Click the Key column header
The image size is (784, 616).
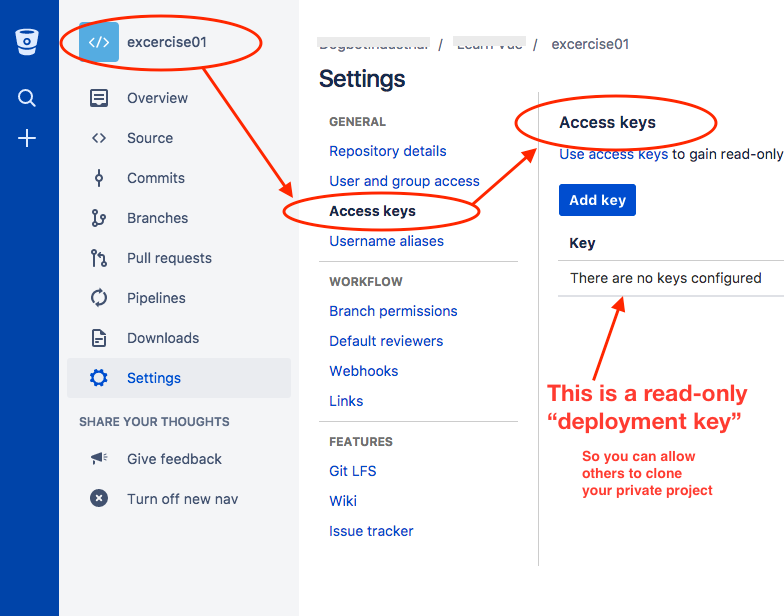[582, 243]
